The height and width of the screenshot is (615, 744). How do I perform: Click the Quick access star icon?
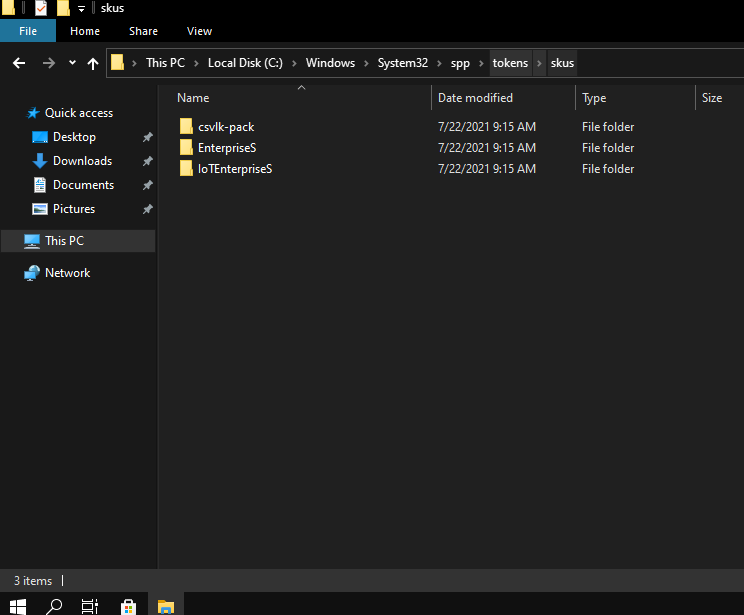[33, 113]
